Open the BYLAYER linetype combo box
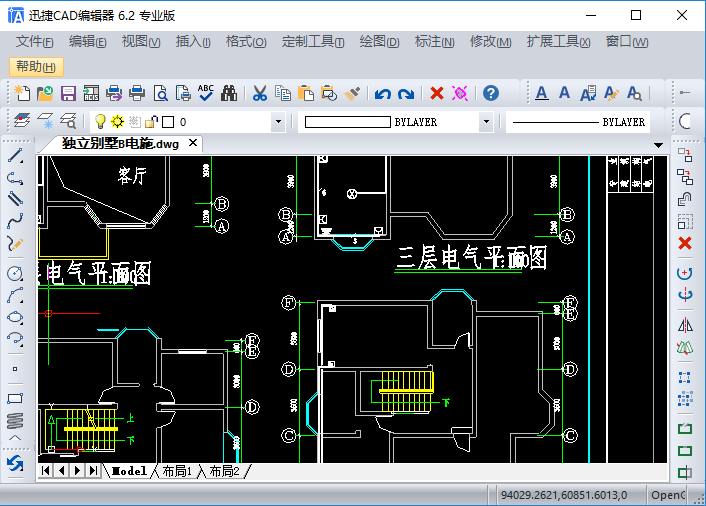Viewport: 706px width, 506px height. coord(578,122)
